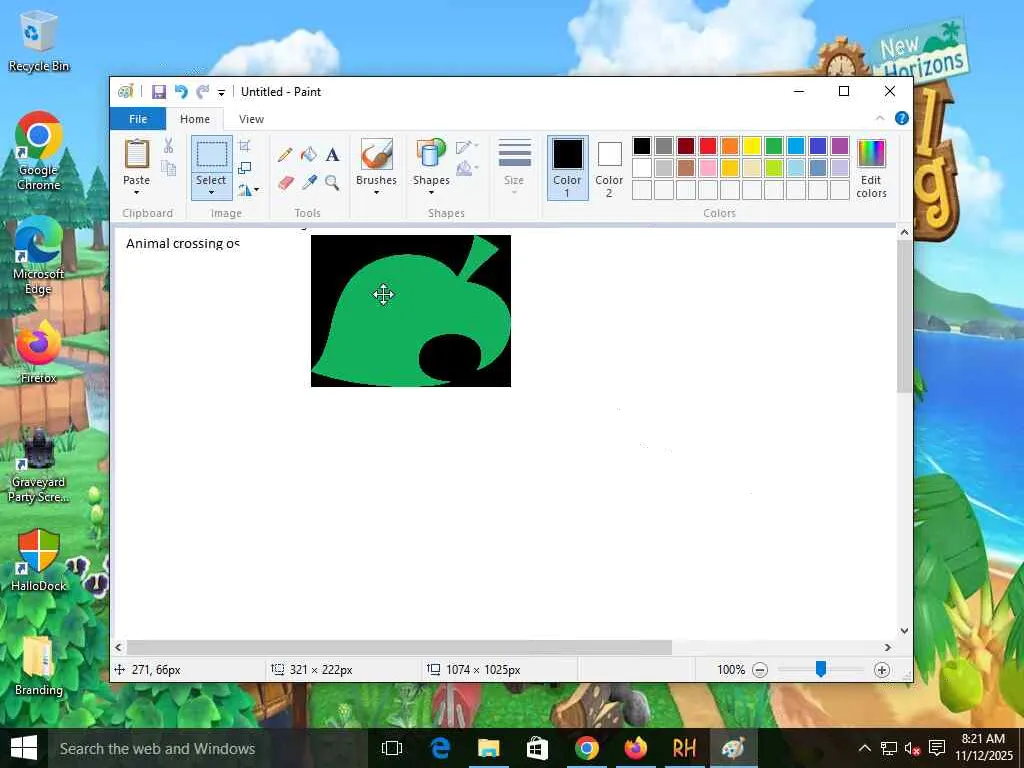Select the Fill with color bucket tool
Viewport: 1024px width, 768px height.
coord(308,155)
